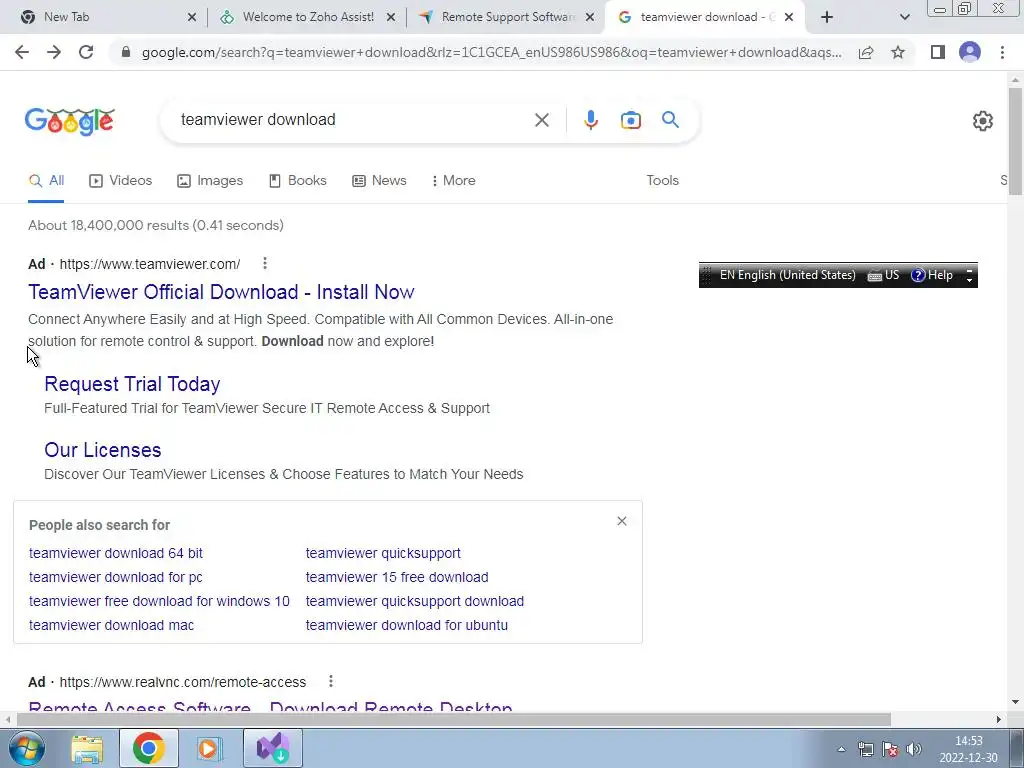This screenshot has height=768, width=1024.
Task: Search teamviewer 15 free download
Action: click(x=396, y=577)
